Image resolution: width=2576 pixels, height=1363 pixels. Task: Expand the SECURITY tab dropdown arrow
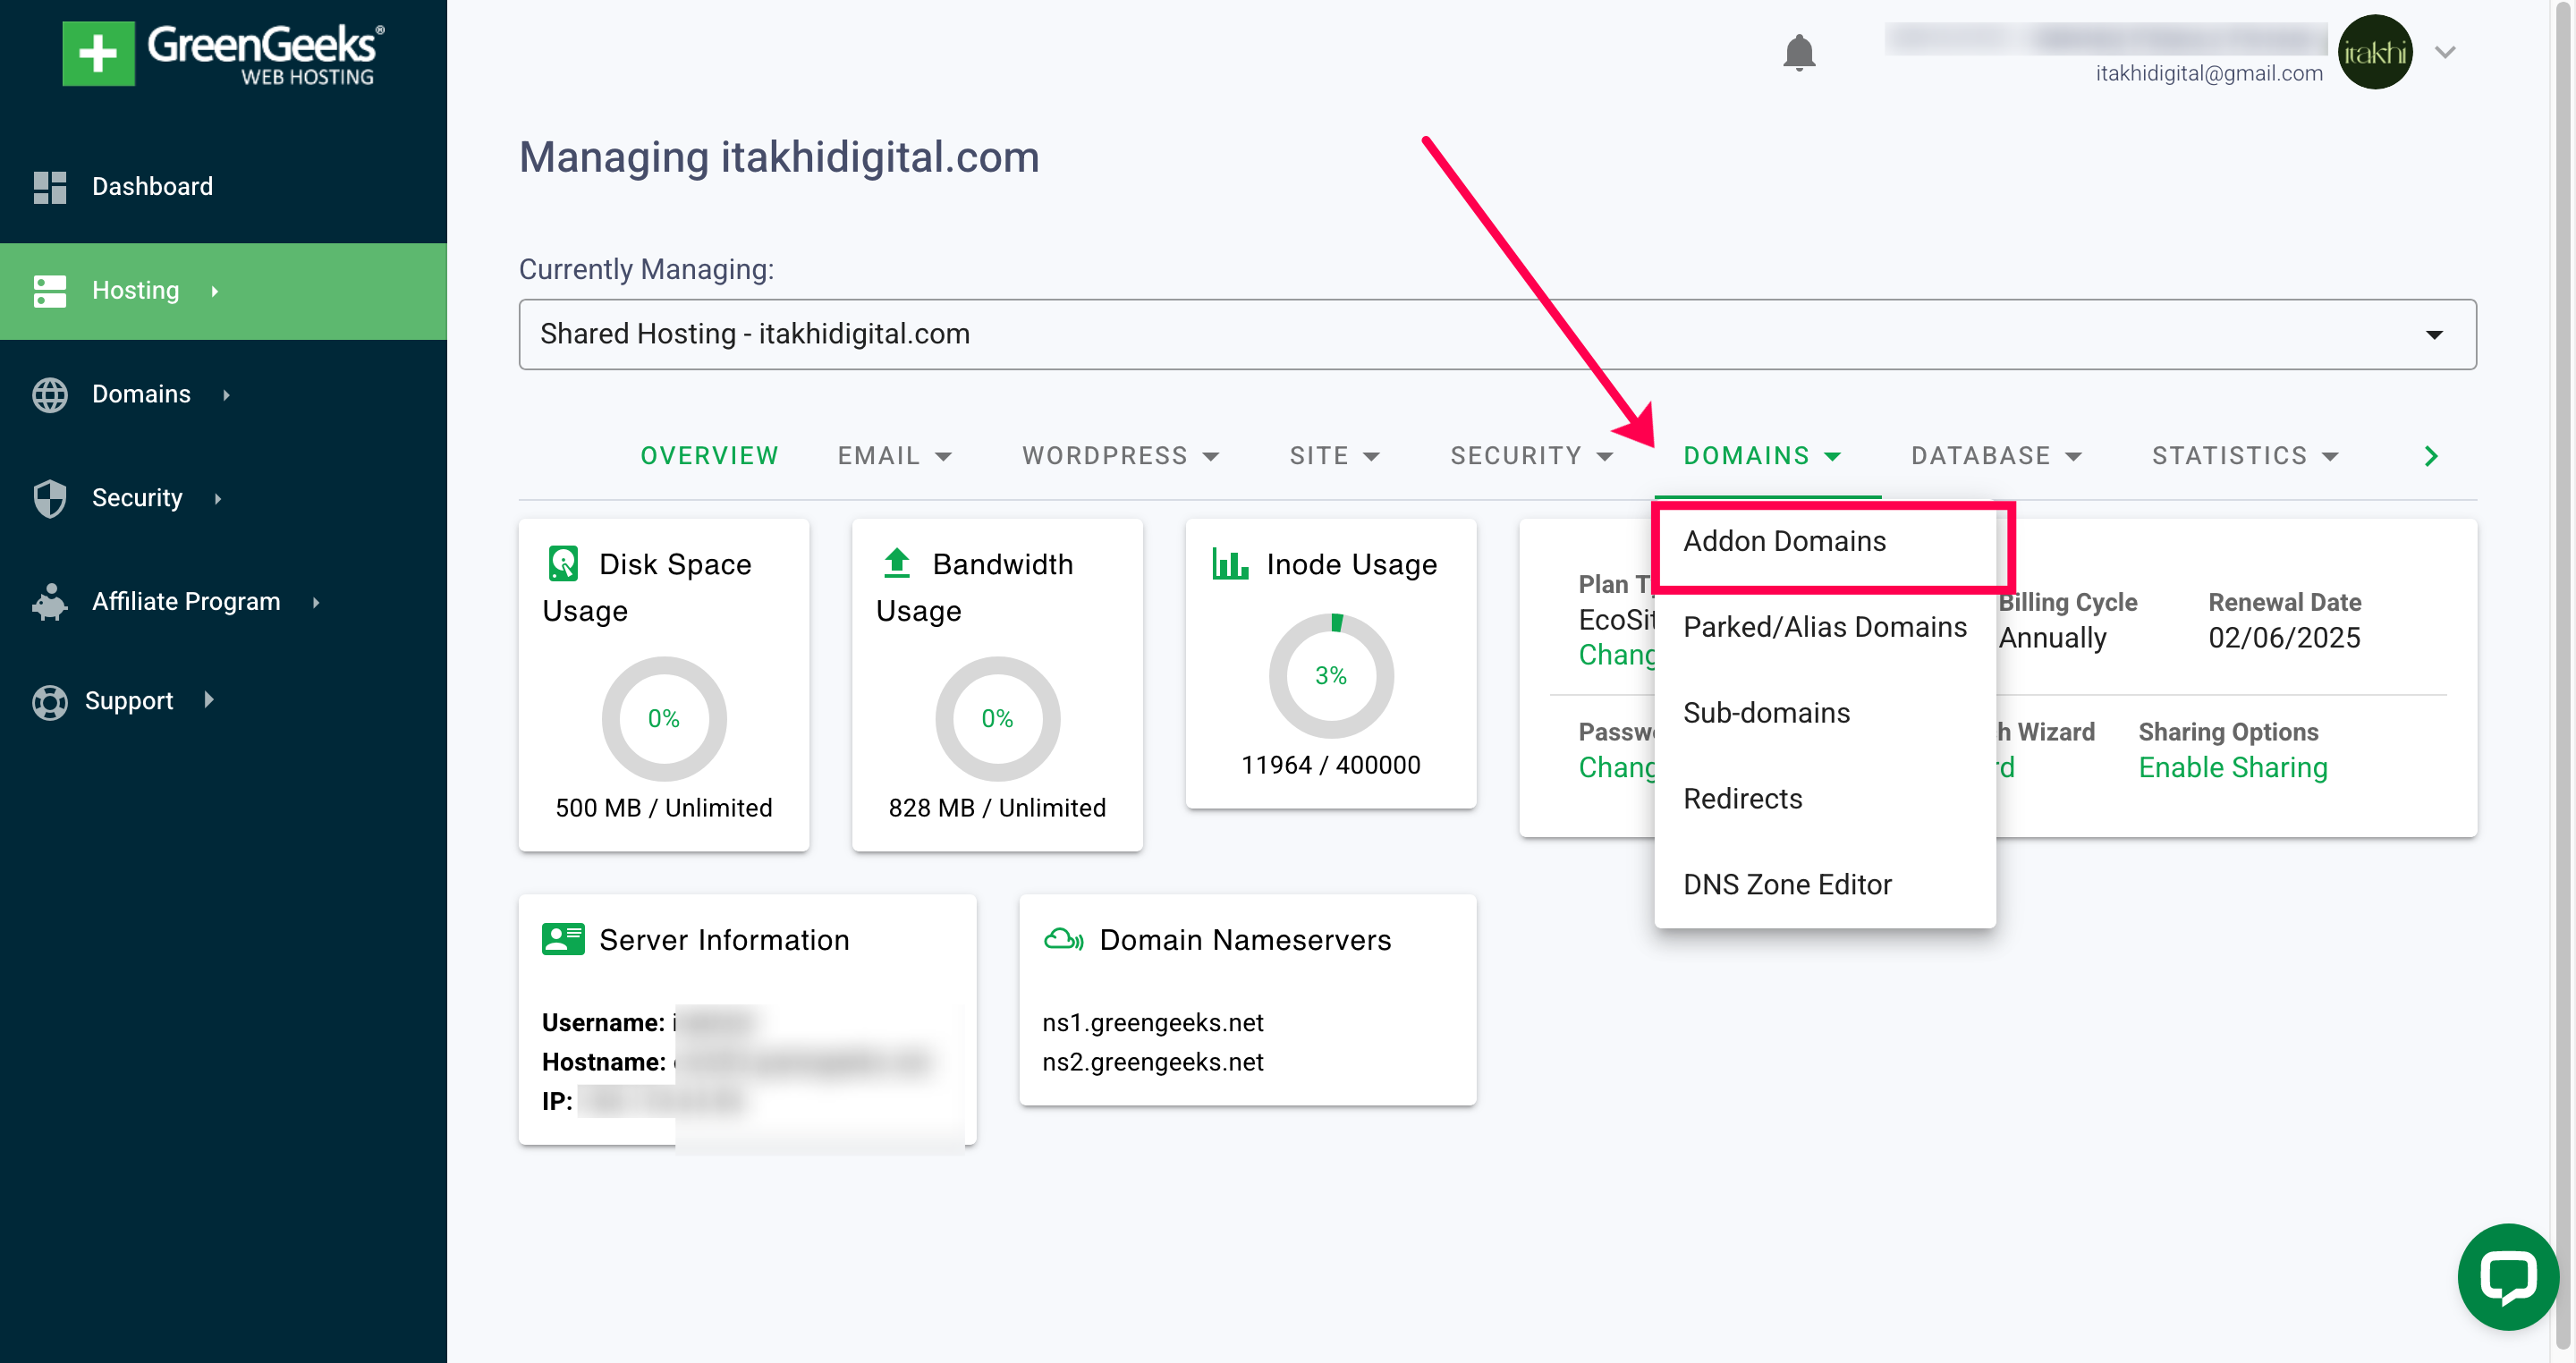point(1606,456)
